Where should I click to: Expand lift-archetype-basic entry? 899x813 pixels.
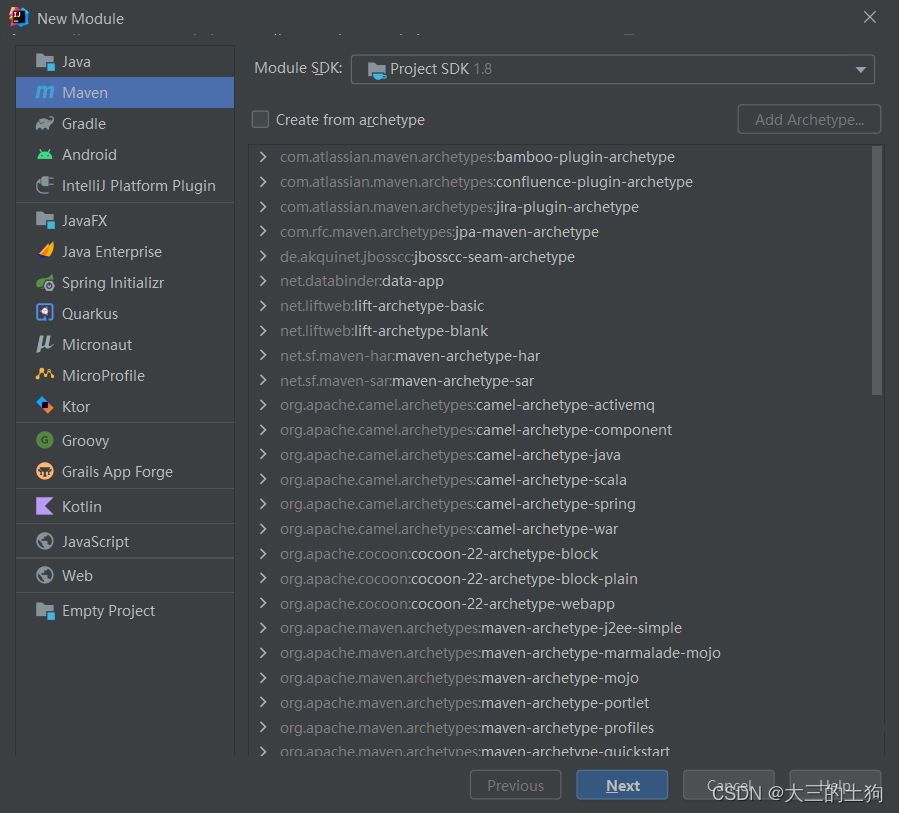tap(263, 306)
